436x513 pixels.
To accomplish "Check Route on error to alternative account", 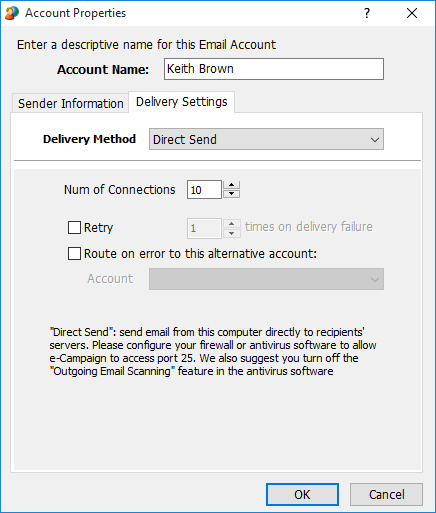I will click(x=74, y=253).
